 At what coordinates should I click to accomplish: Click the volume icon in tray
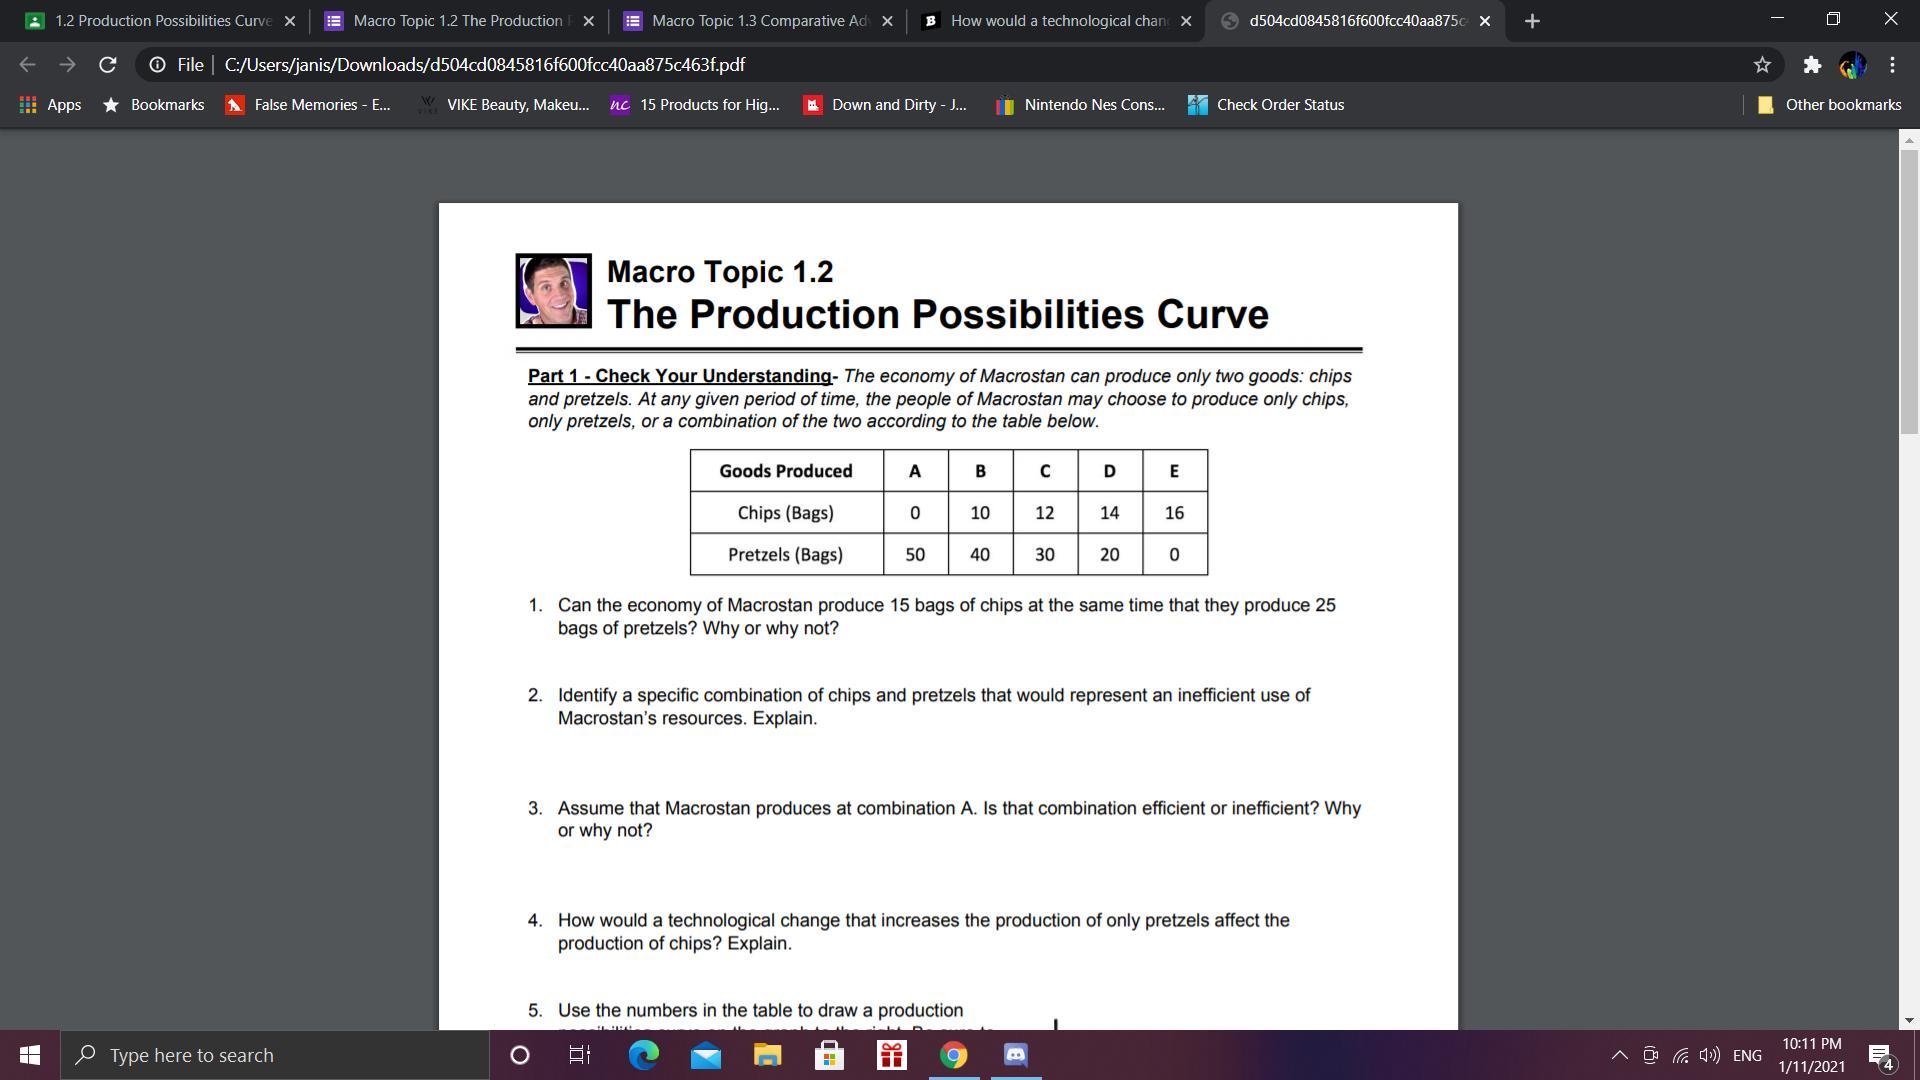coord(1710,1055)
